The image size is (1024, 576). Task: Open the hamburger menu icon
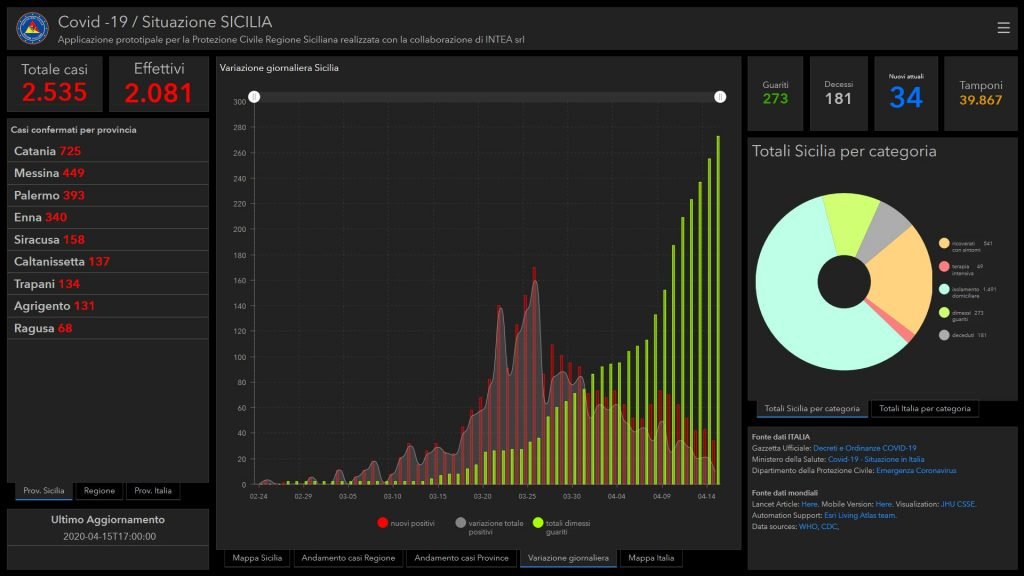(1003, 28)
